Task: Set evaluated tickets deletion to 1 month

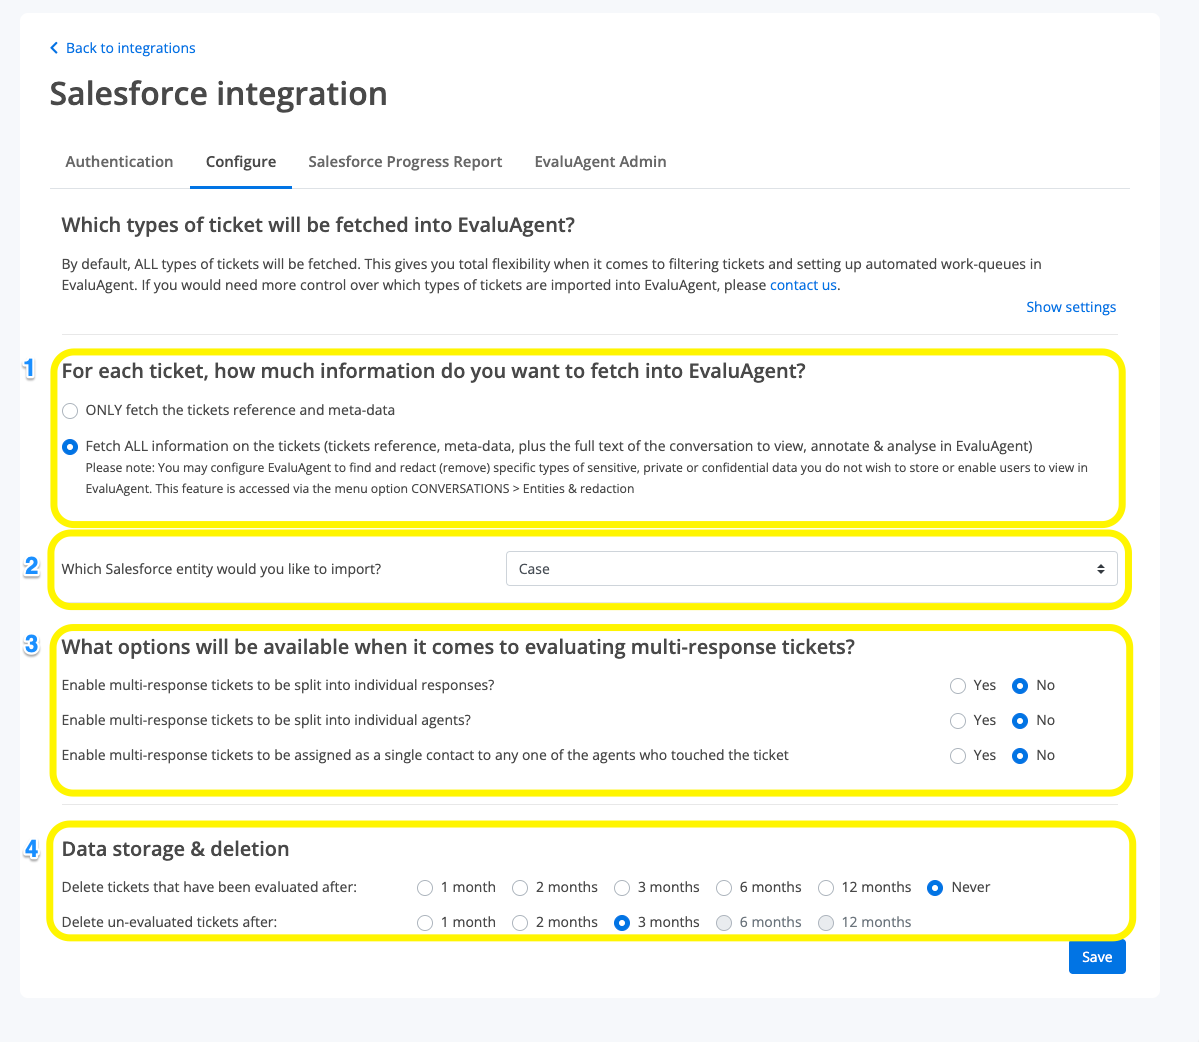Action: tap(424, 888)
